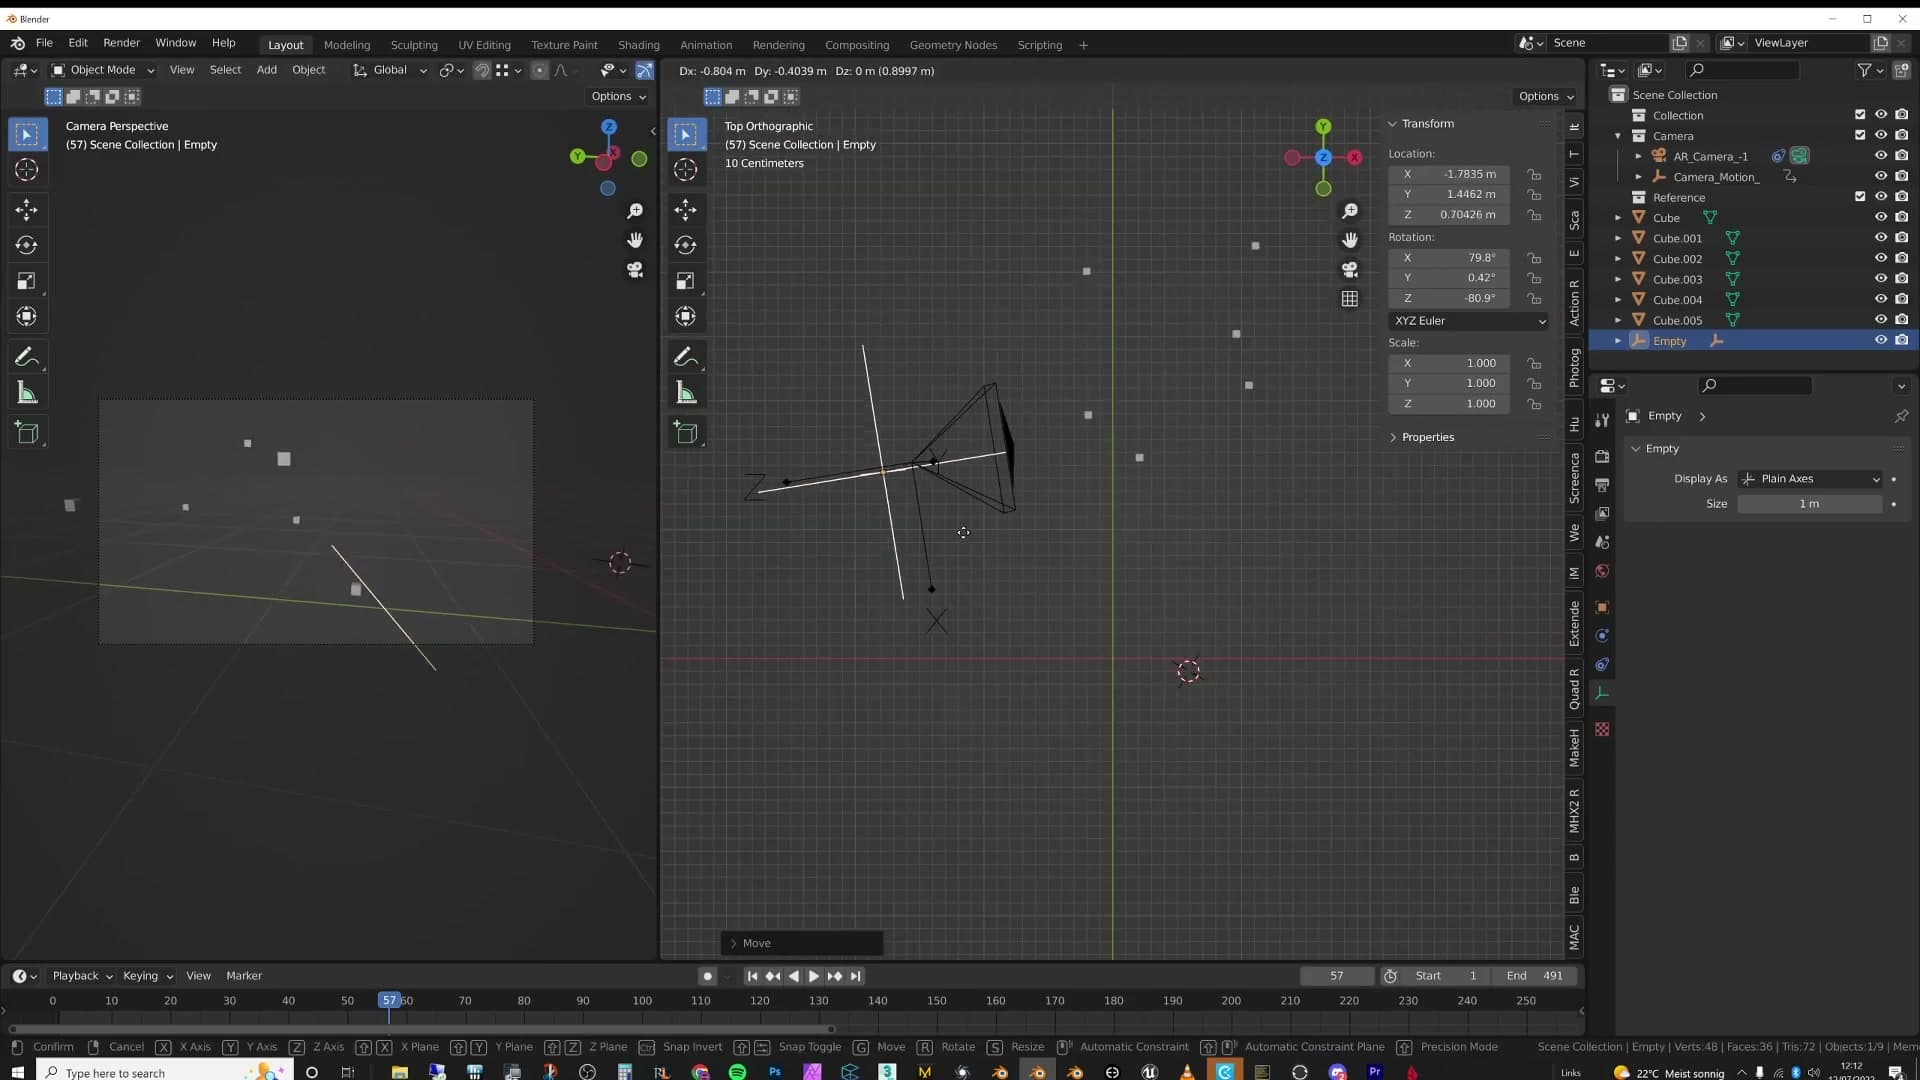Open the Render menu
This screenshot has width=1920, height=1080.
121,43
